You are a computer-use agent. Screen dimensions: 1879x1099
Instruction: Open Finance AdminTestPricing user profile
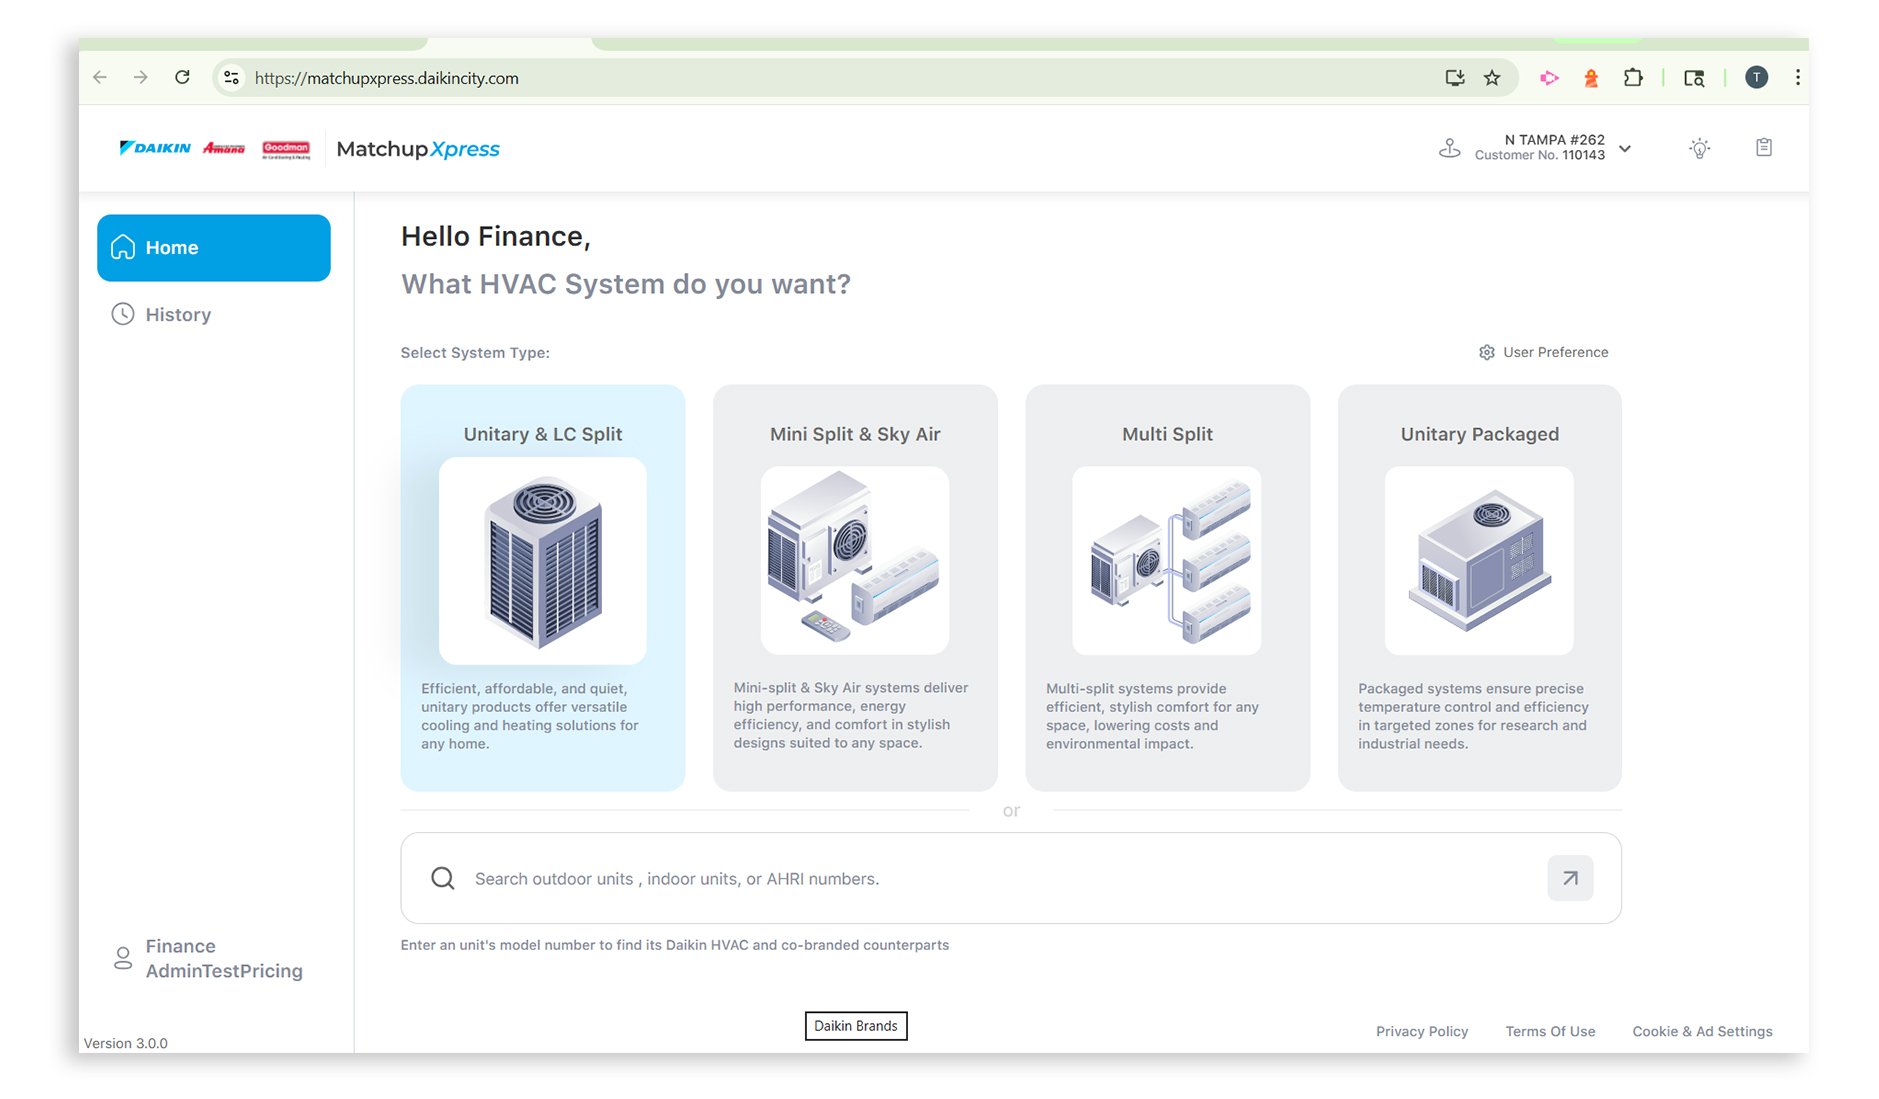pos(208,958)
